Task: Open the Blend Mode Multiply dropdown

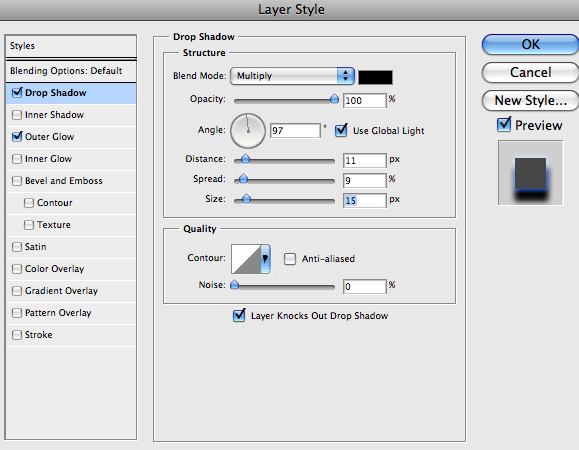Action: (x=292, y=76)
